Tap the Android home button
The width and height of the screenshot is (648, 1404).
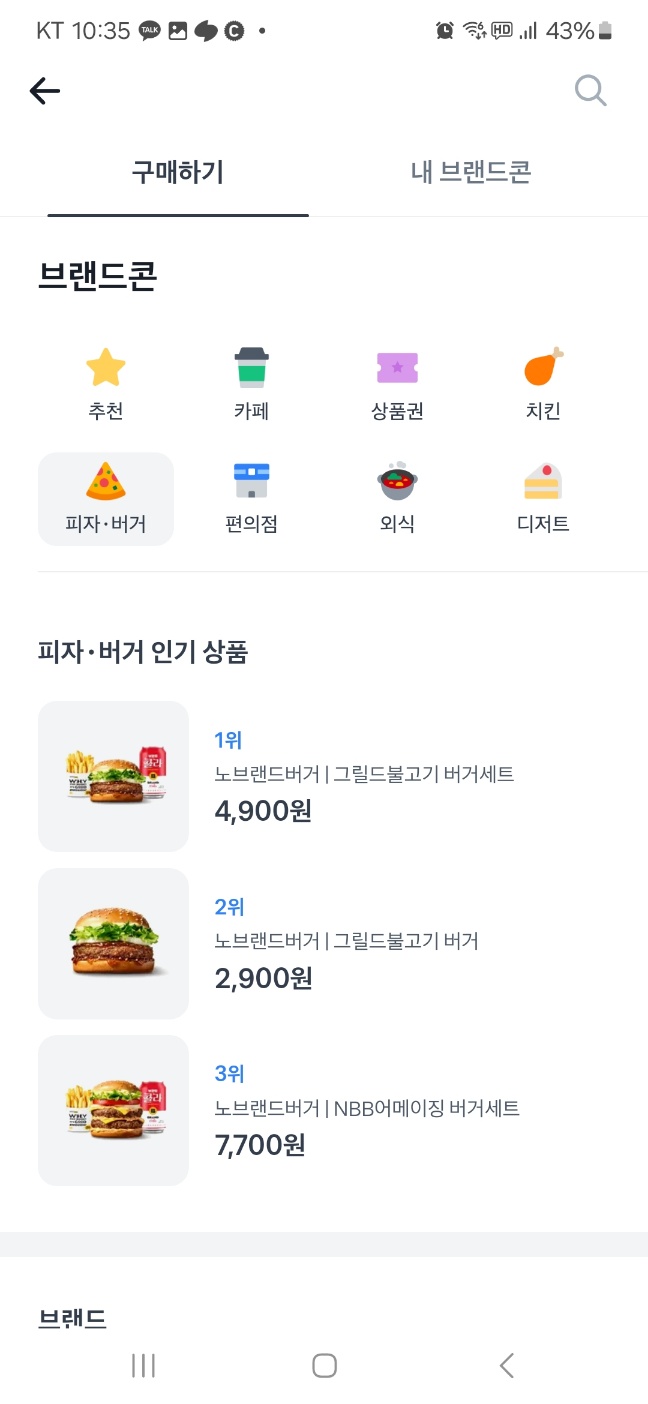[324, 1364]
